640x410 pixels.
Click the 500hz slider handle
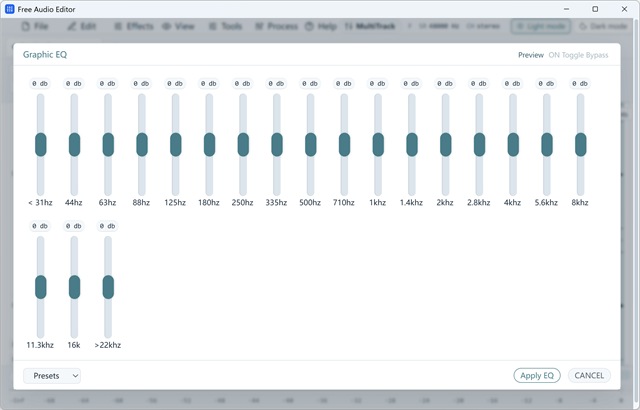311,144
